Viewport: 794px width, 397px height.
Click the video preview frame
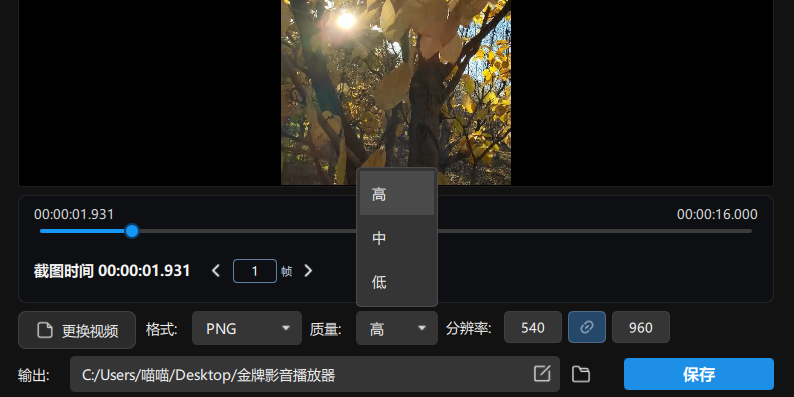[395, 92]
